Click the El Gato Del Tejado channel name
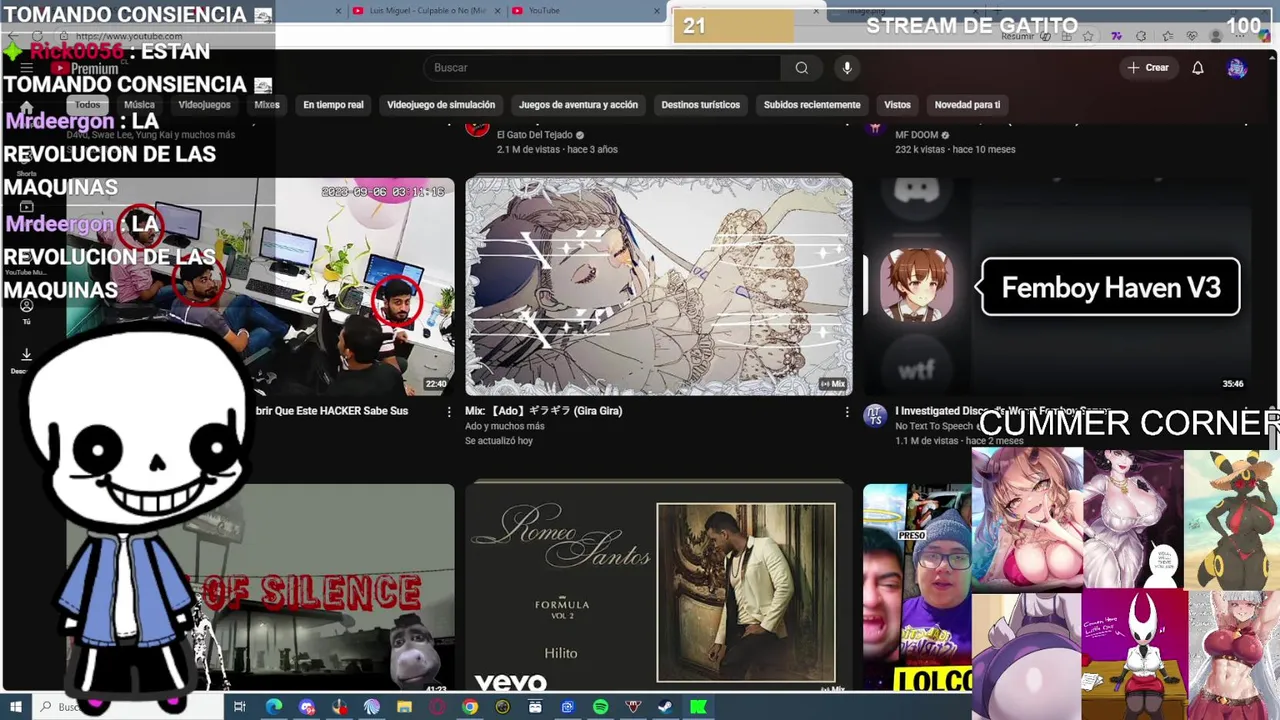The height and width of the screenshot is (720, 1280). [x=536, y=135]
